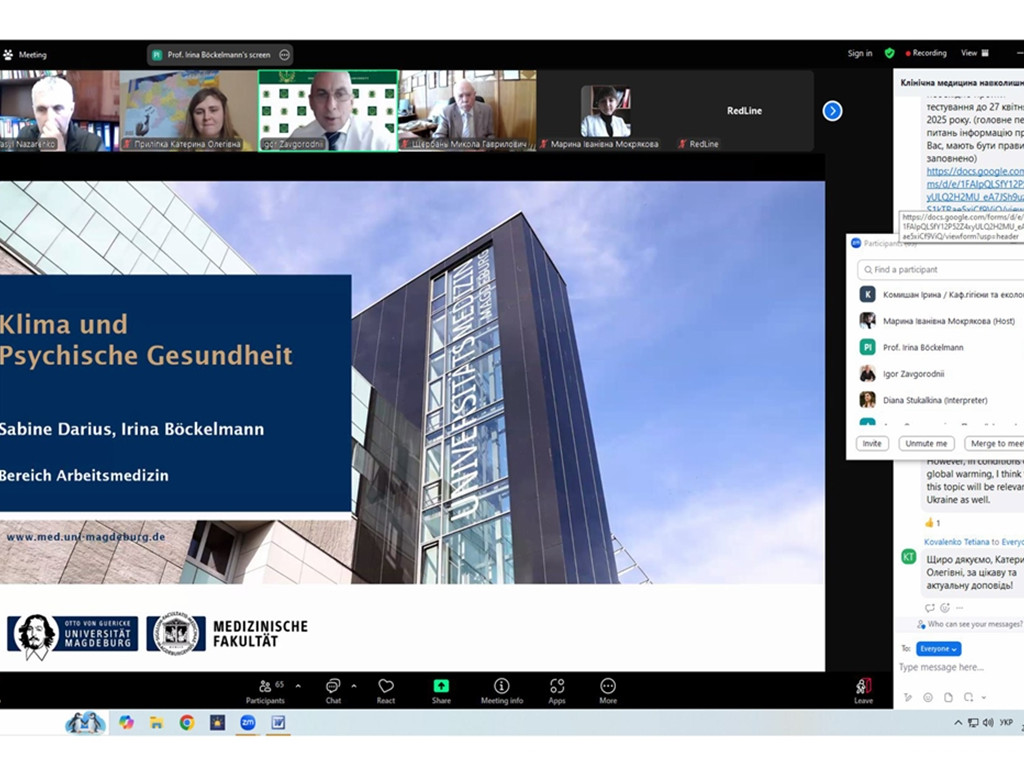Open more actions for Kovalenko's message

pos(959,608)
